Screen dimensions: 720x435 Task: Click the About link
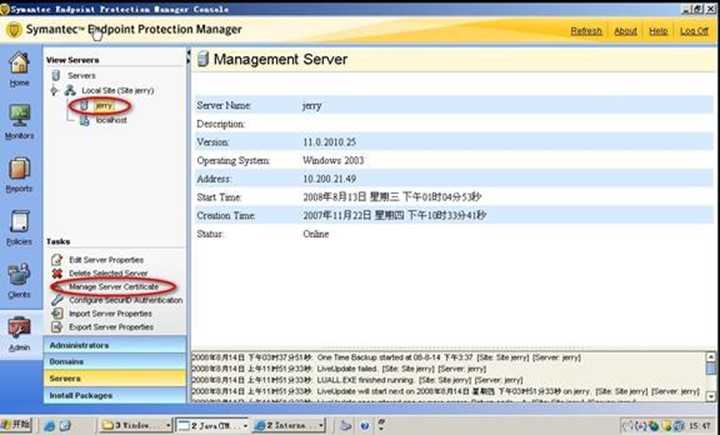click(x=625, y=31)
